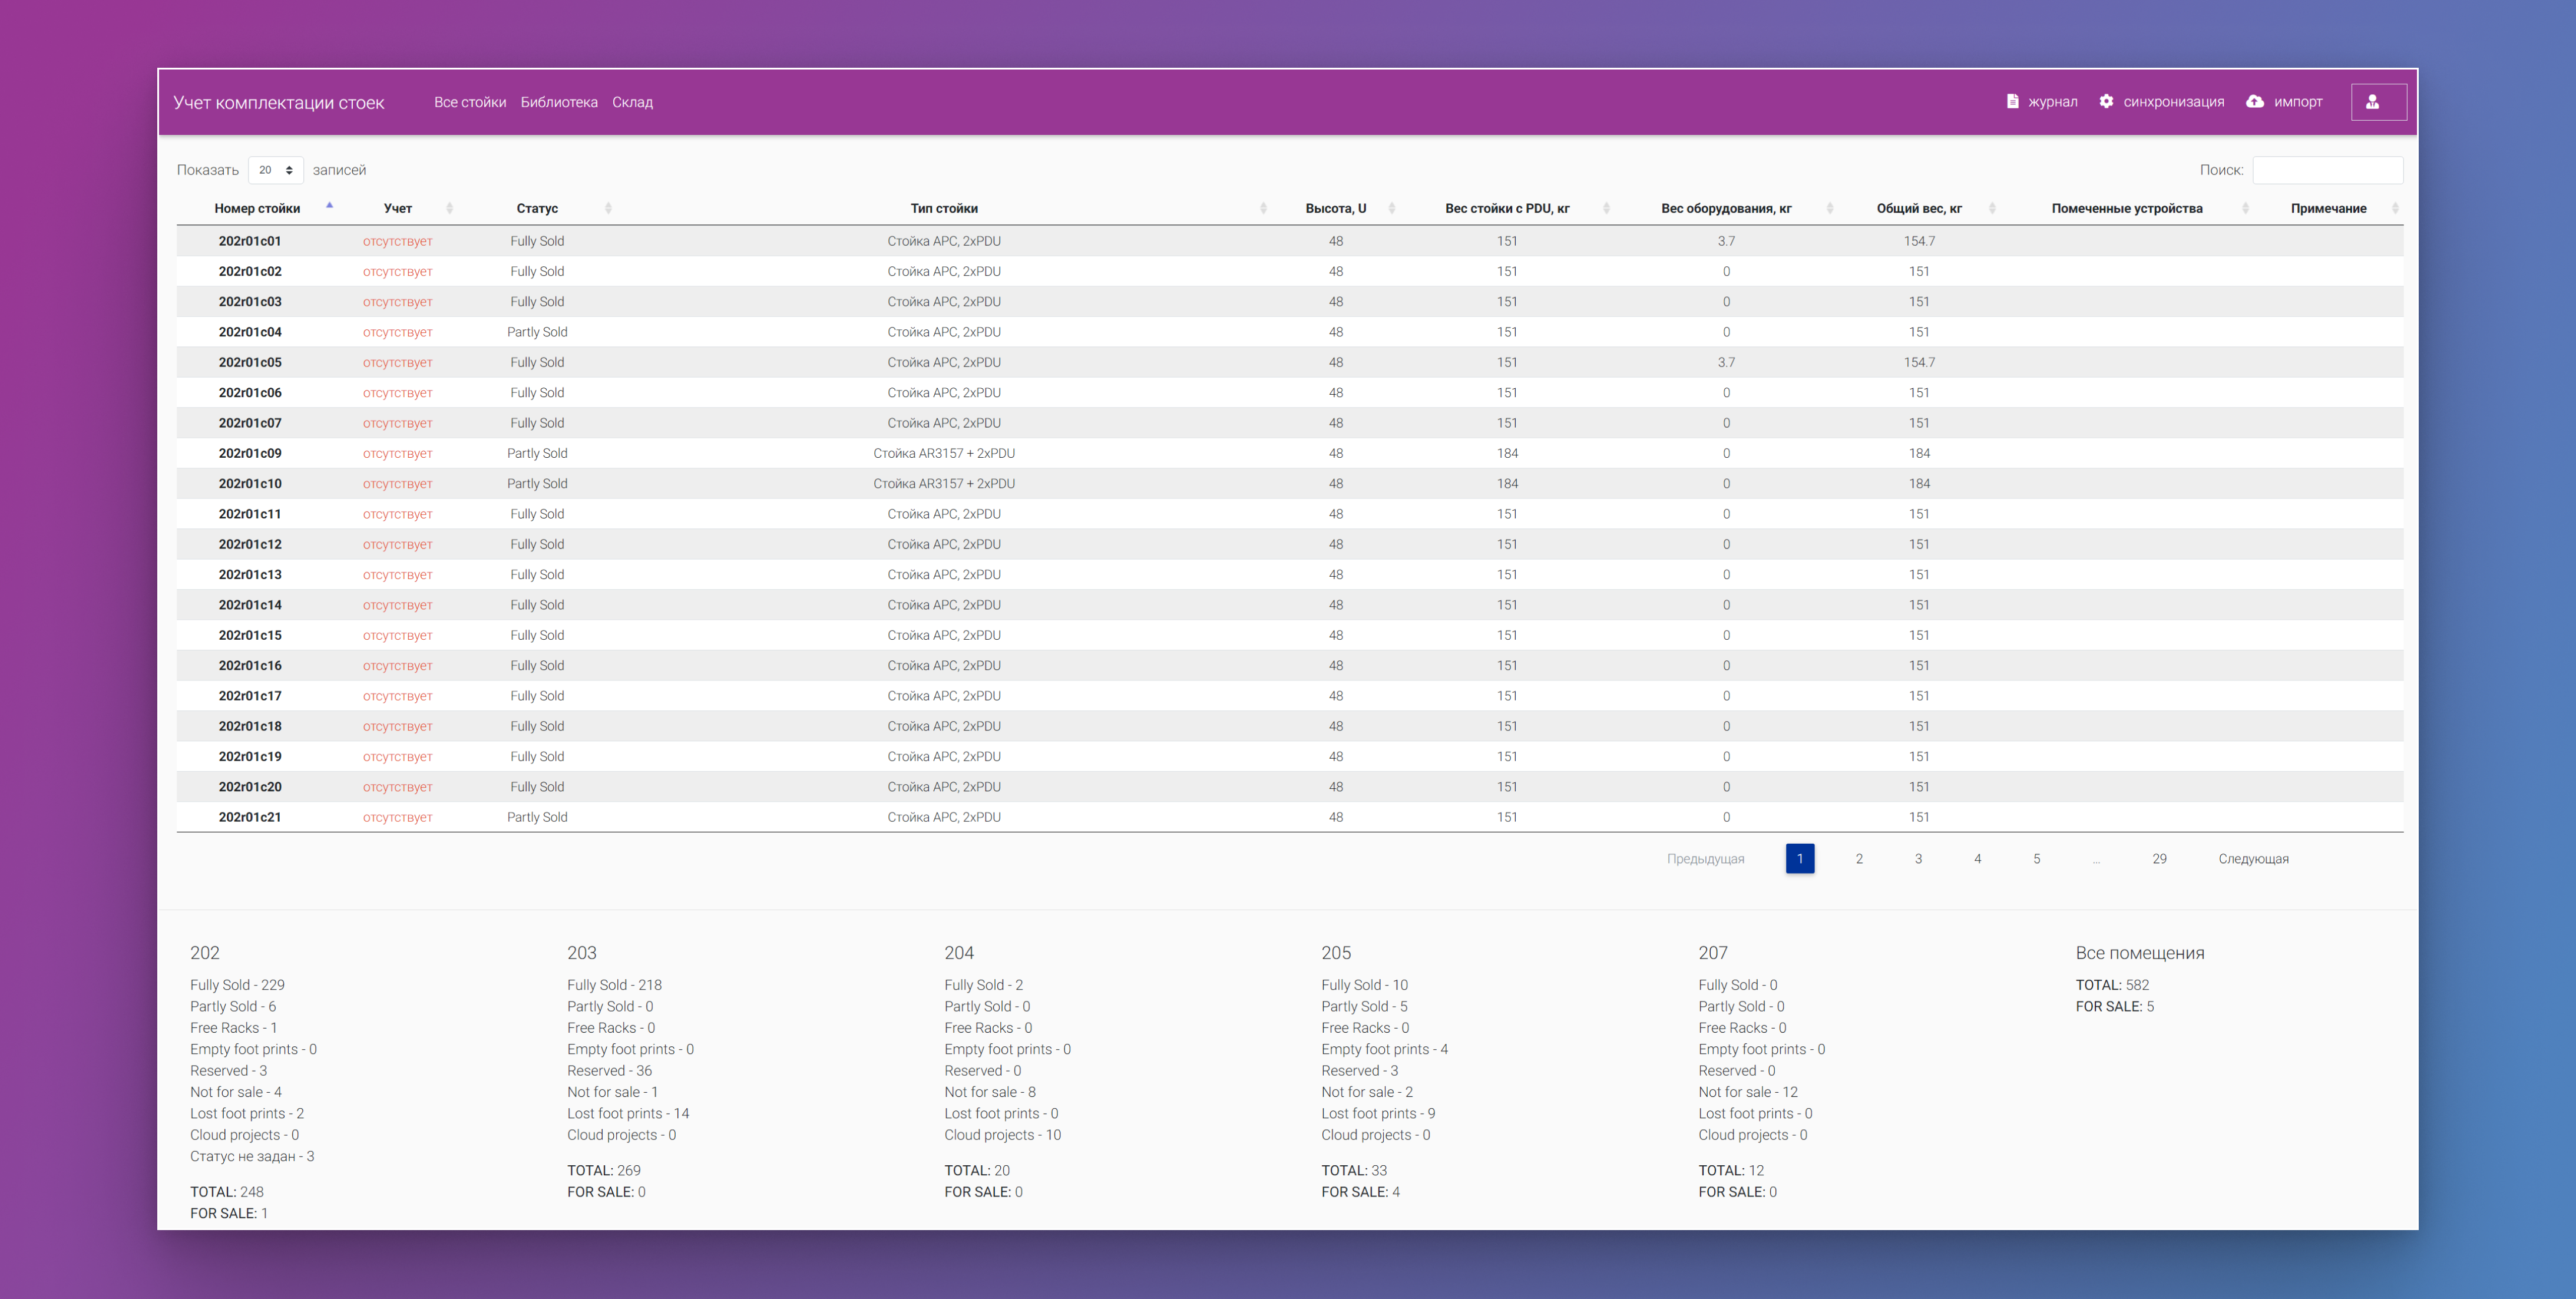Click the room 207 summary heading
The height and width of the screenshot is (1299, 2576).
point(1713,953)
